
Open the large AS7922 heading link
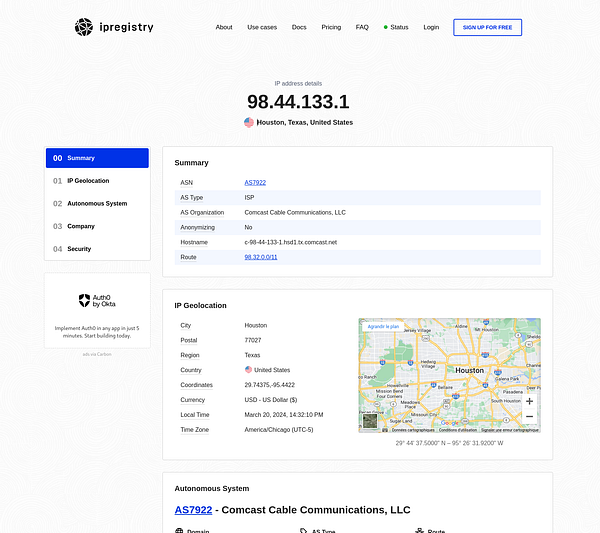point(193,510)
